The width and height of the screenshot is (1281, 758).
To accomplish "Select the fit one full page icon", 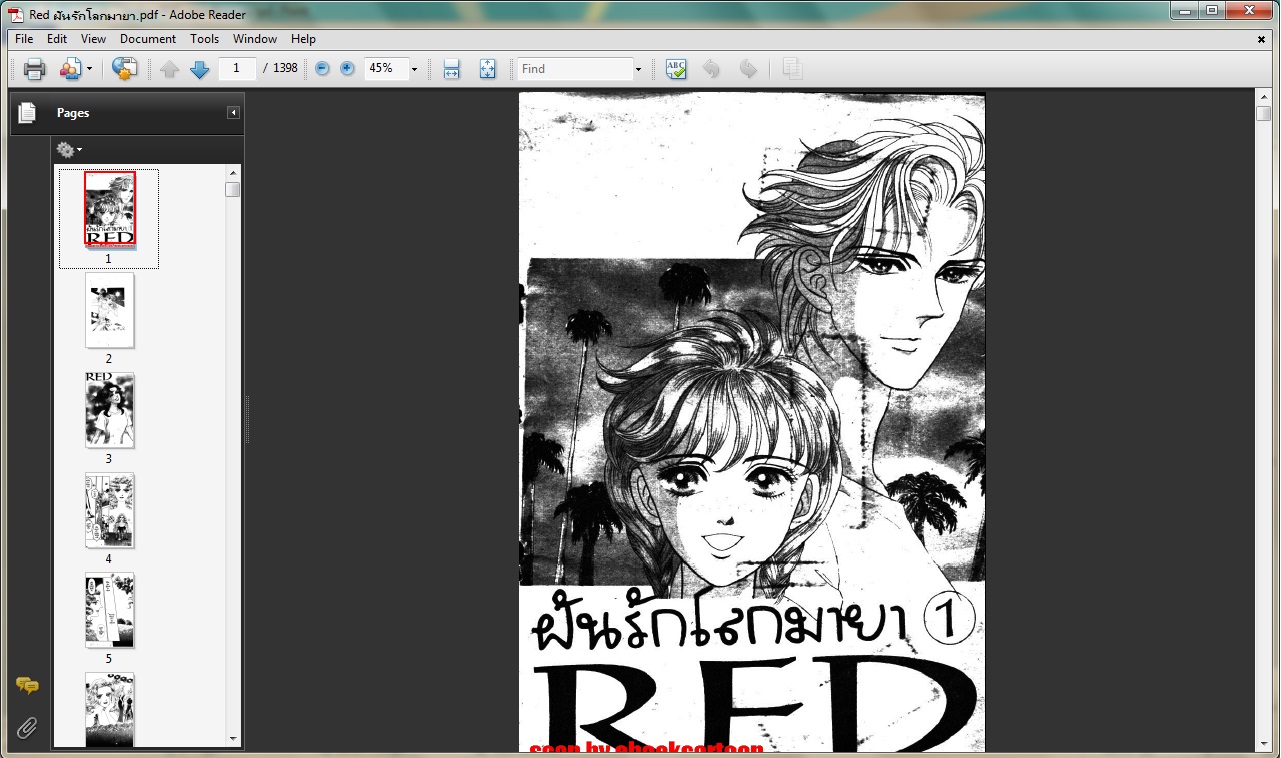I will click(487, 69).
